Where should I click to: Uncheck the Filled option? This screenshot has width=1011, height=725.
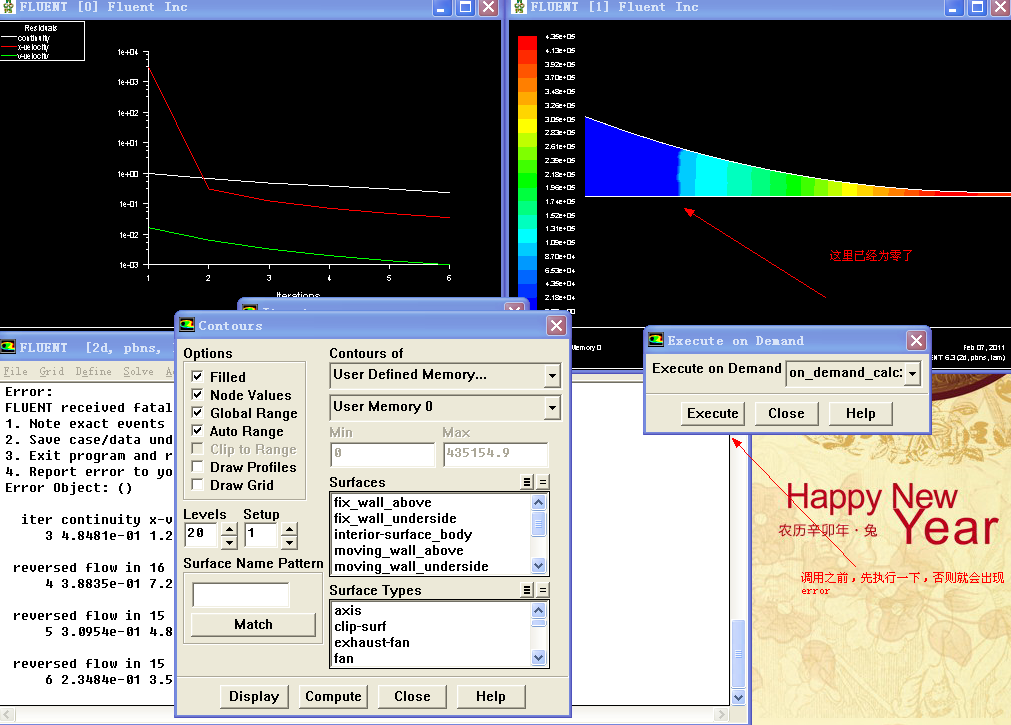point(197,377)
